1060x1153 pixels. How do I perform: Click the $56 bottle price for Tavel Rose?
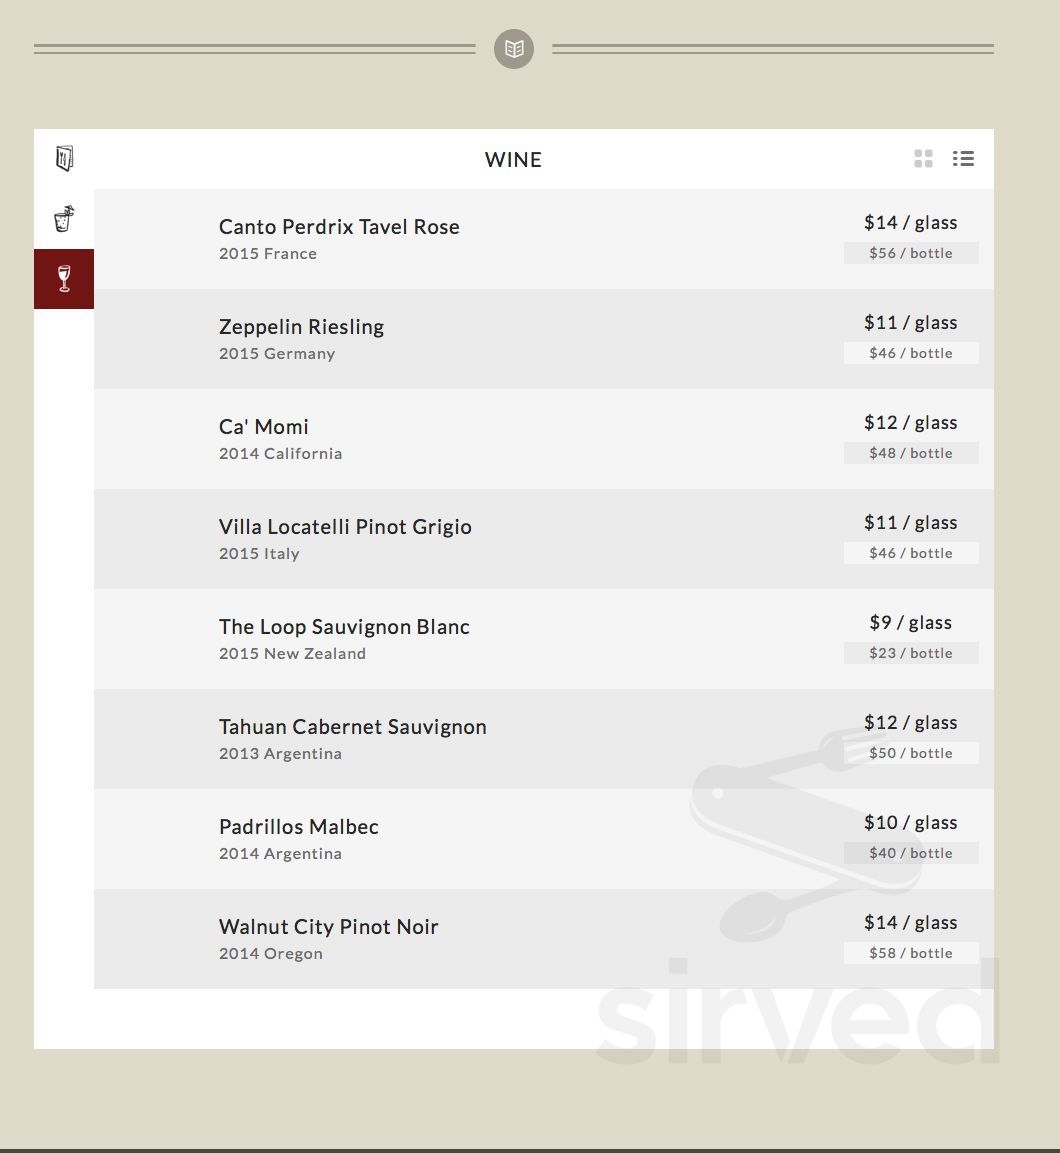911,253
